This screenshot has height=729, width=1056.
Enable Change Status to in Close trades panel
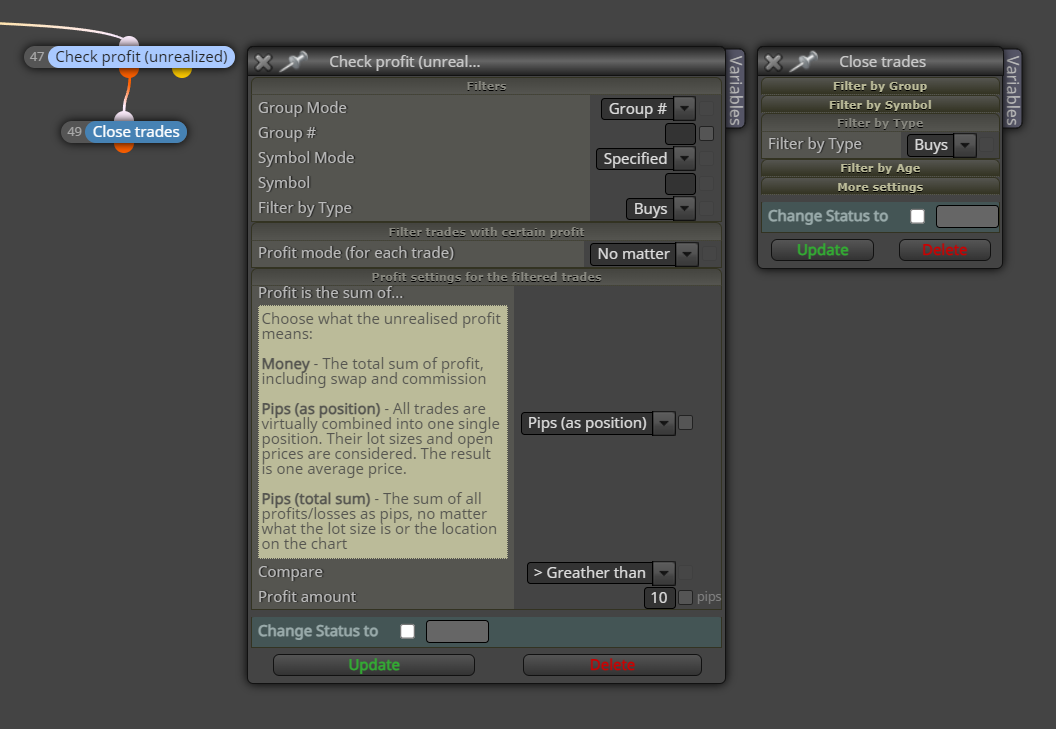[917, 216]
